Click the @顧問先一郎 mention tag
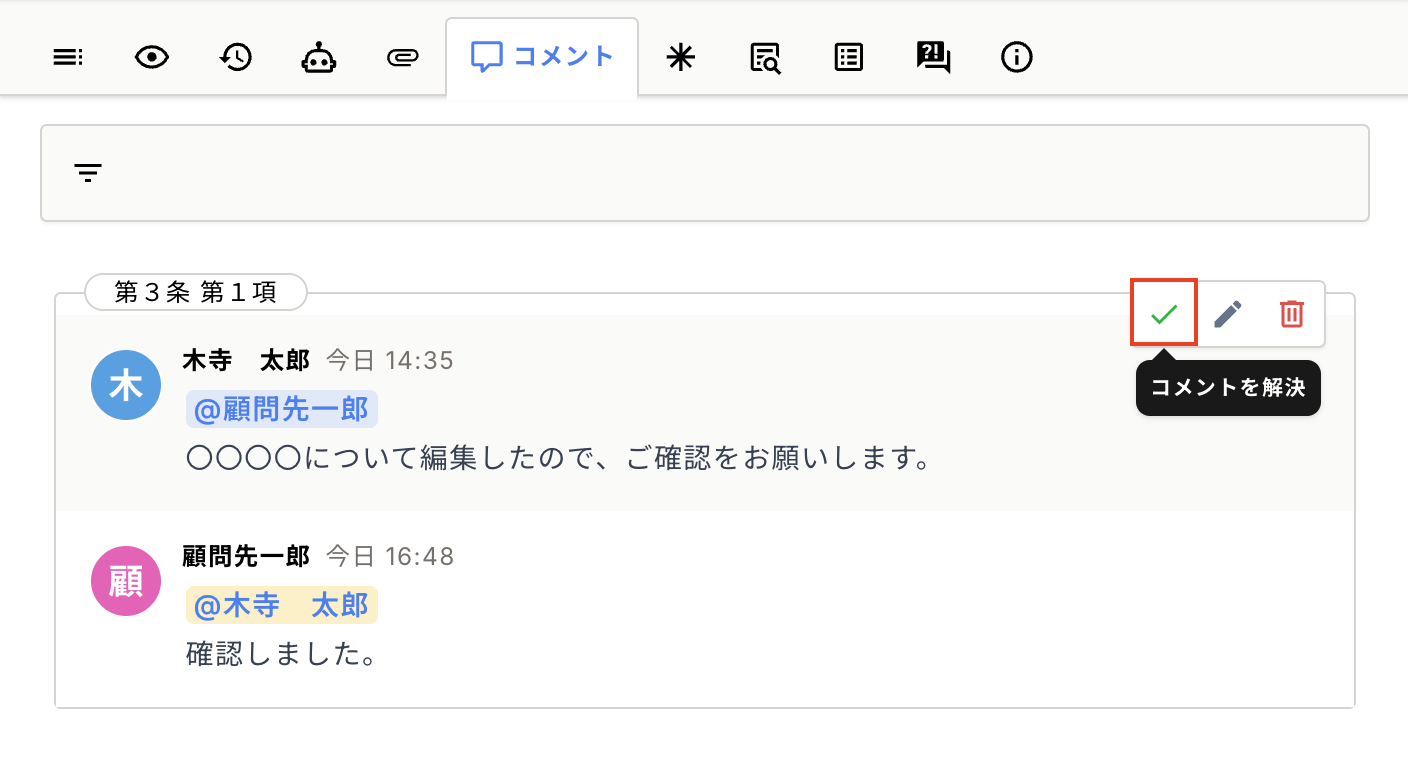 (281, 409)
